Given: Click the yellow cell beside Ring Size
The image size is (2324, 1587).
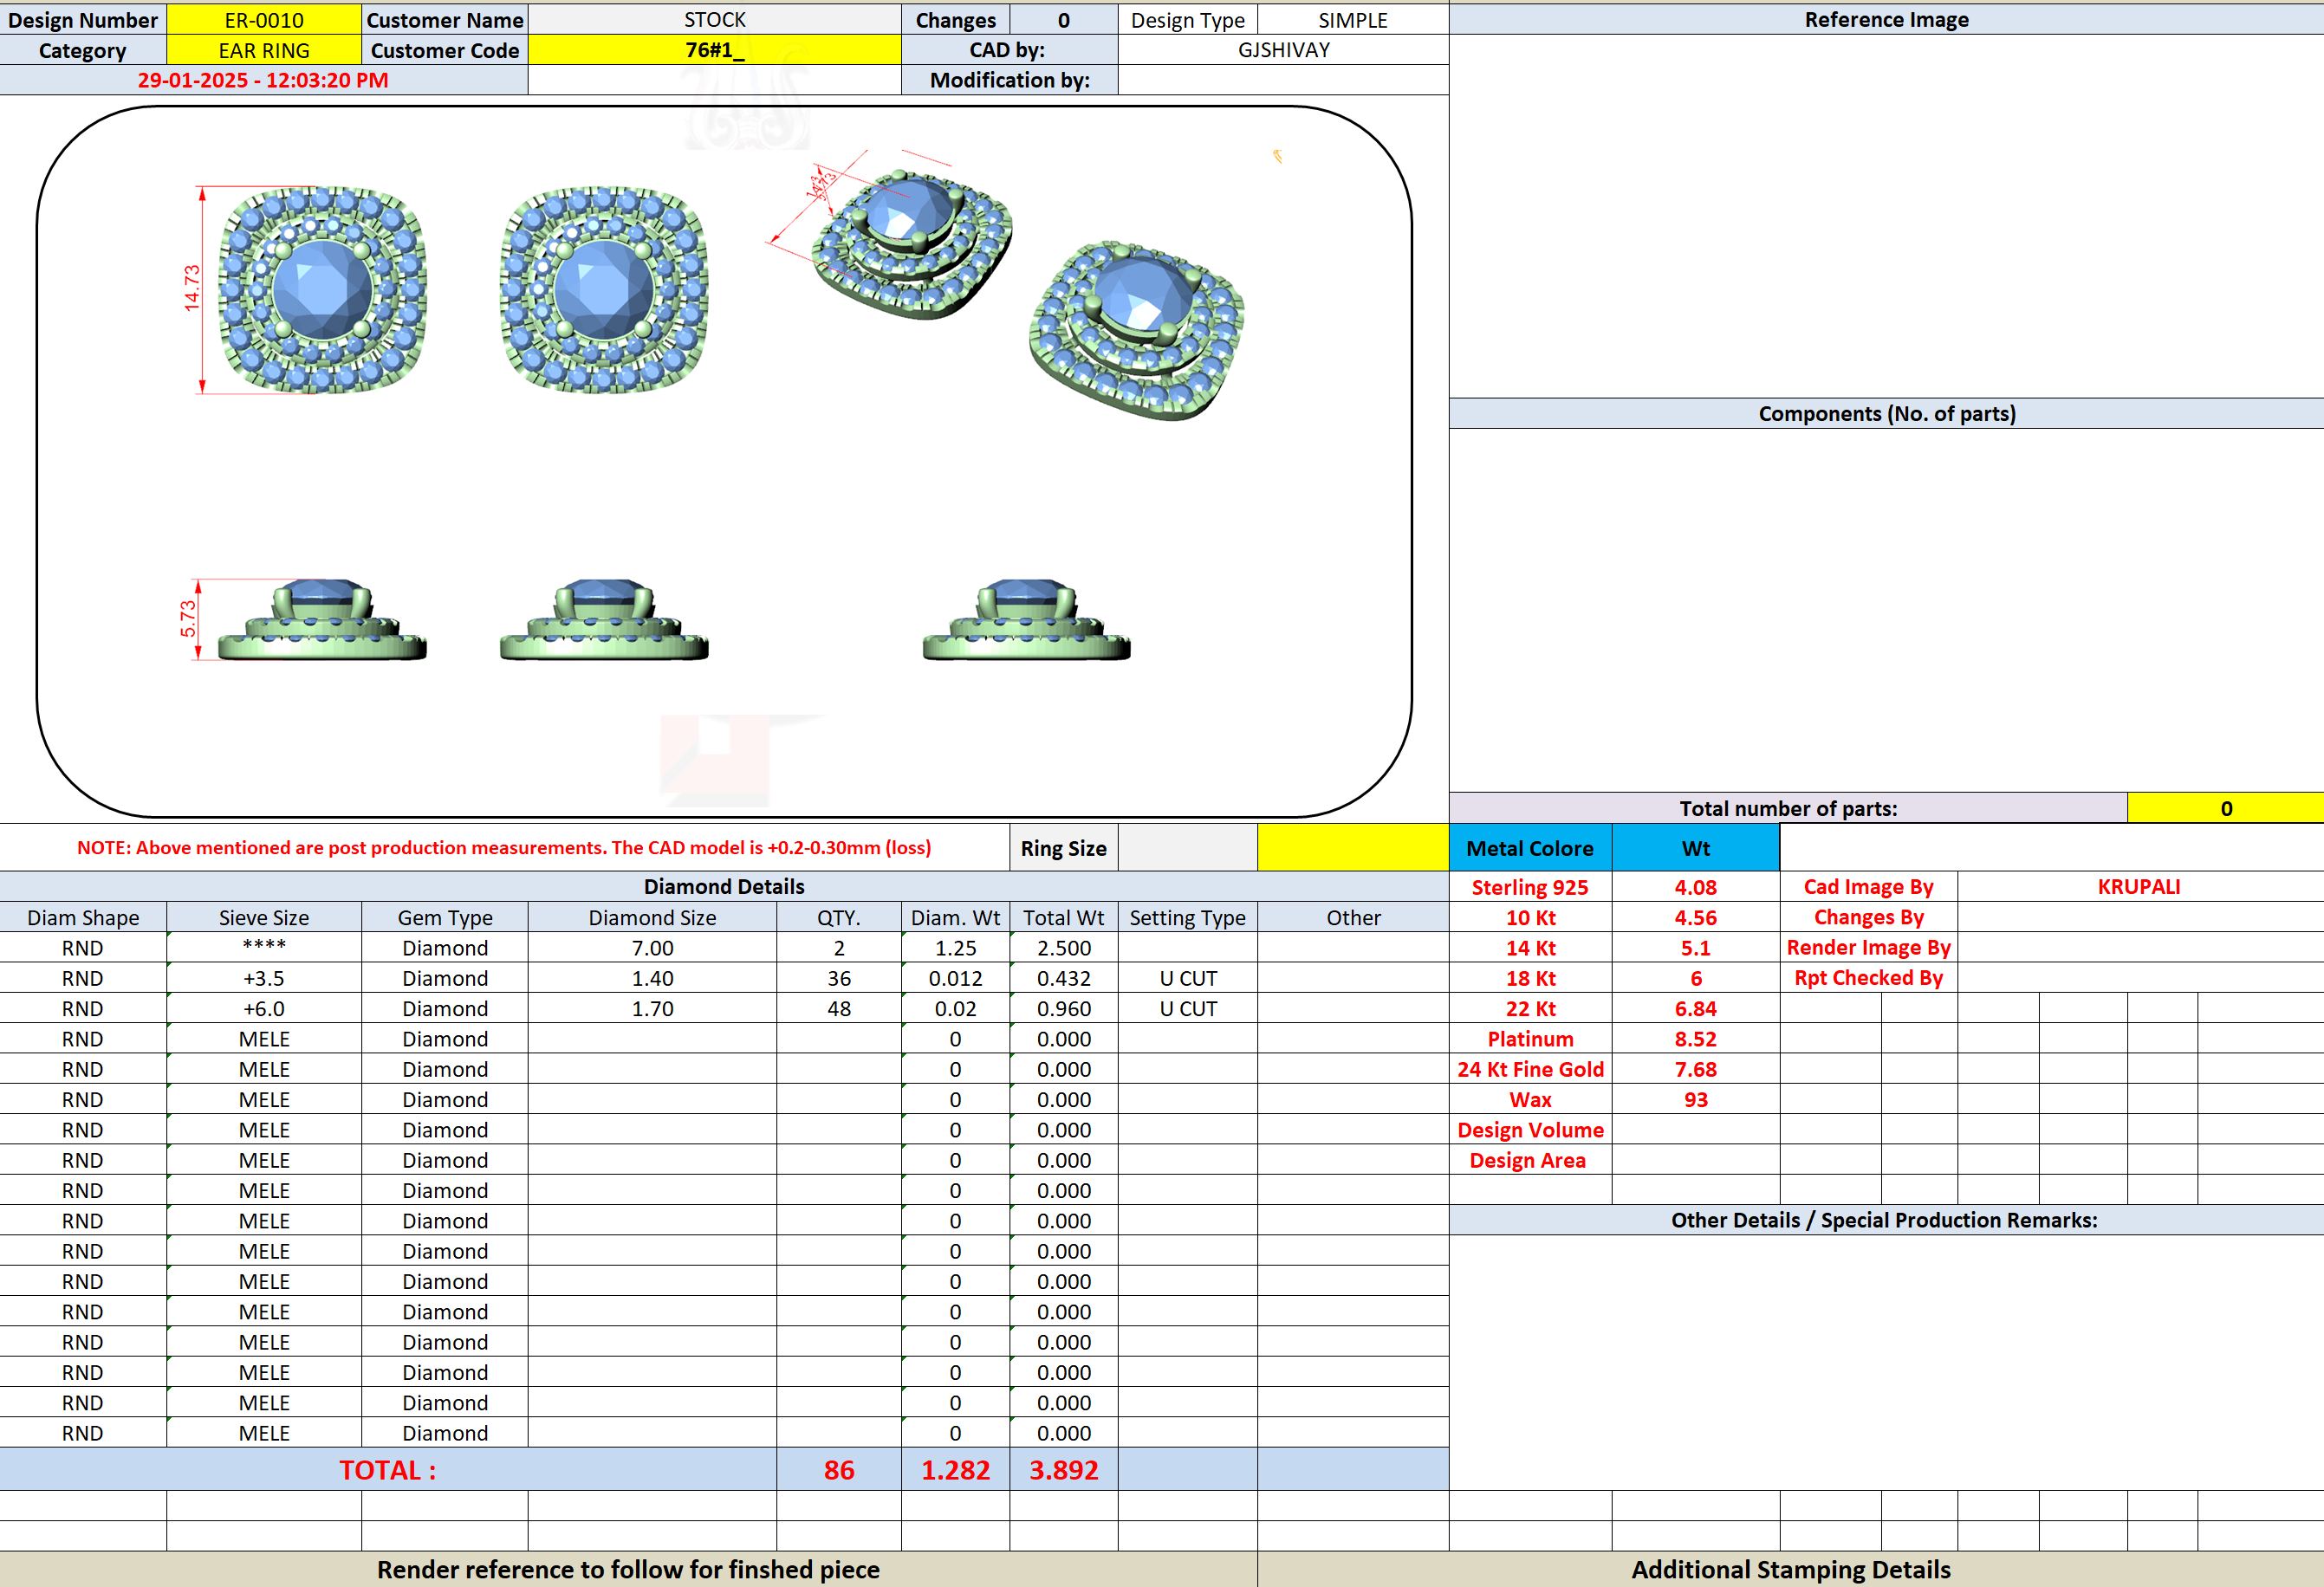Looking at the screenshot, I should tap(1352, 848).
